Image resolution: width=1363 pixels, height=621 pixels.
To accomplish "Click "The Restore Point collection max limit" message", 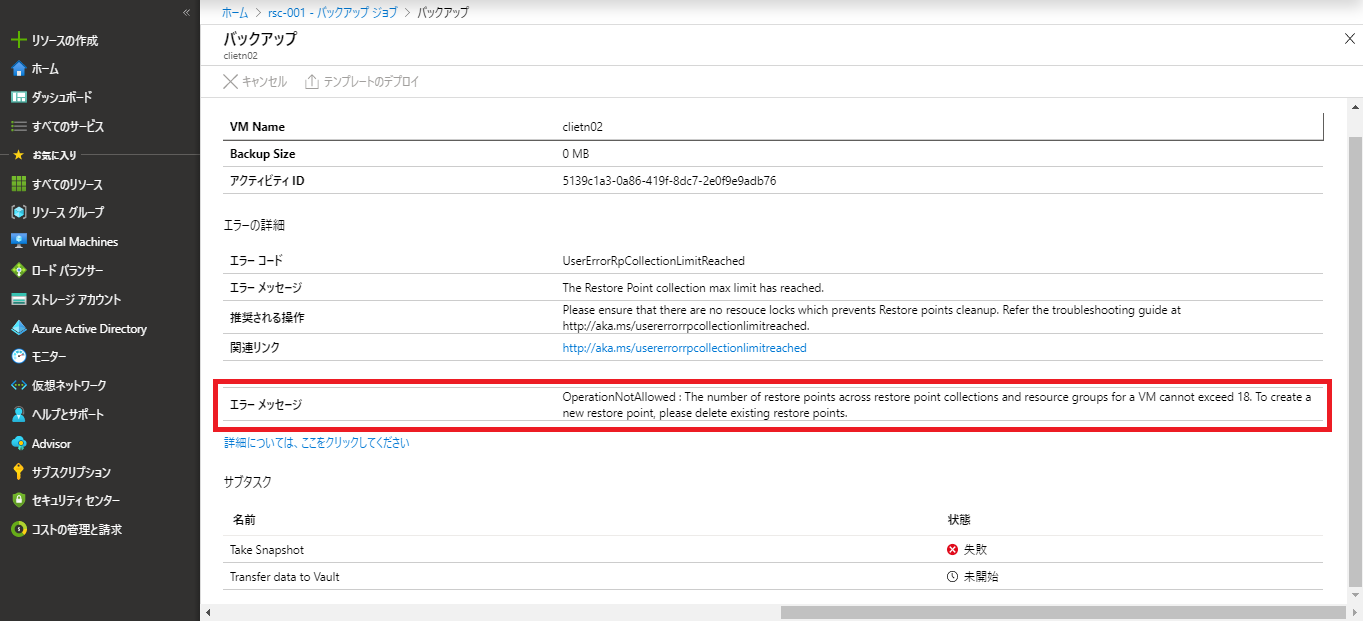I will tap(693, 287).
